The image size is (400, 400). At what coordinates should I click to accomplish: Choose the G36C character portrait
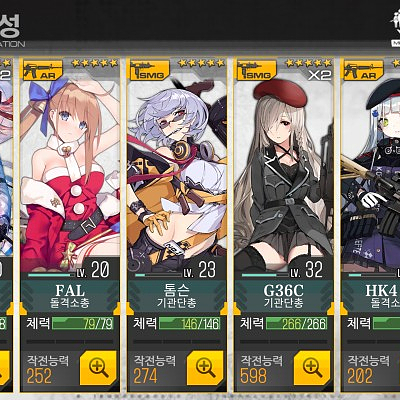tap(284, 170)
